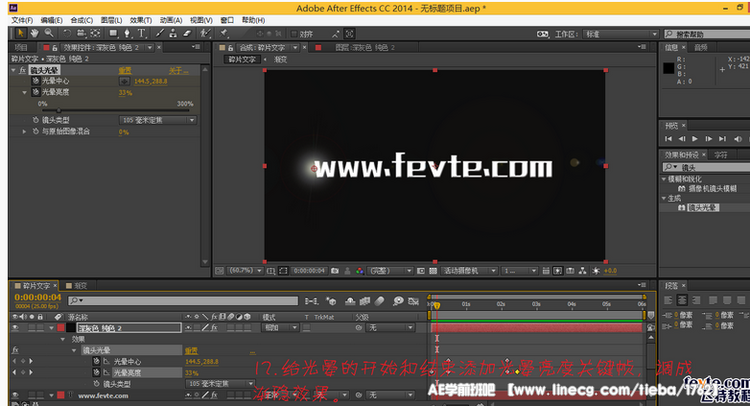Open the 活动摄像机 camera view dropdown

[x=470, y=271]
